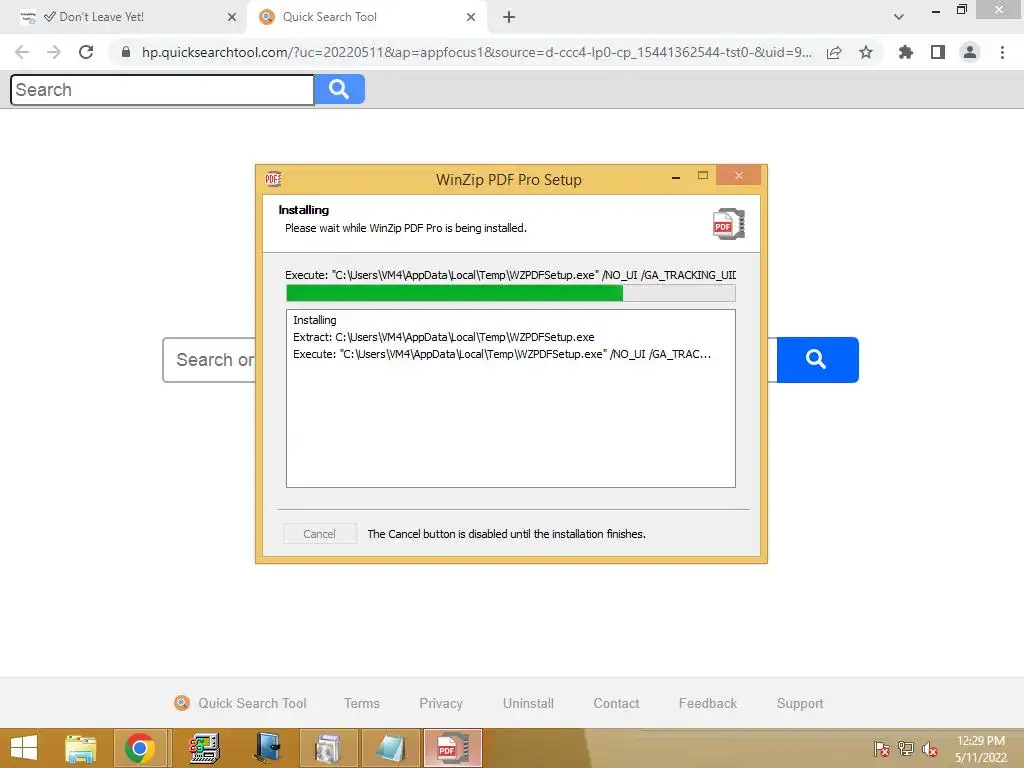Open the installer package taskbar icon

(328, 748)
